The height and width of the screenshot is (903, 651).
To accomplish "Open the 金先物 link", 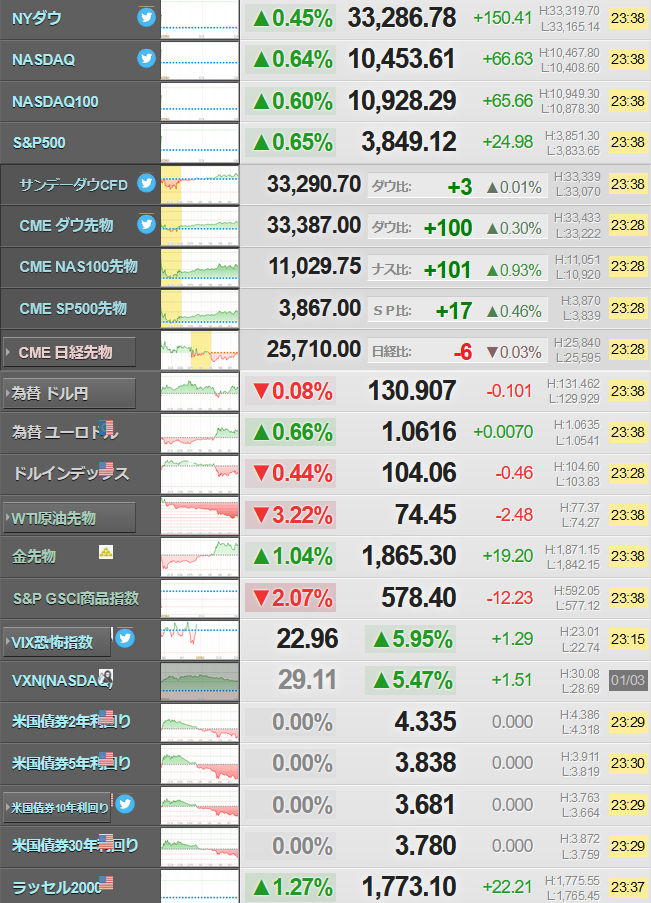I will 34,556.
